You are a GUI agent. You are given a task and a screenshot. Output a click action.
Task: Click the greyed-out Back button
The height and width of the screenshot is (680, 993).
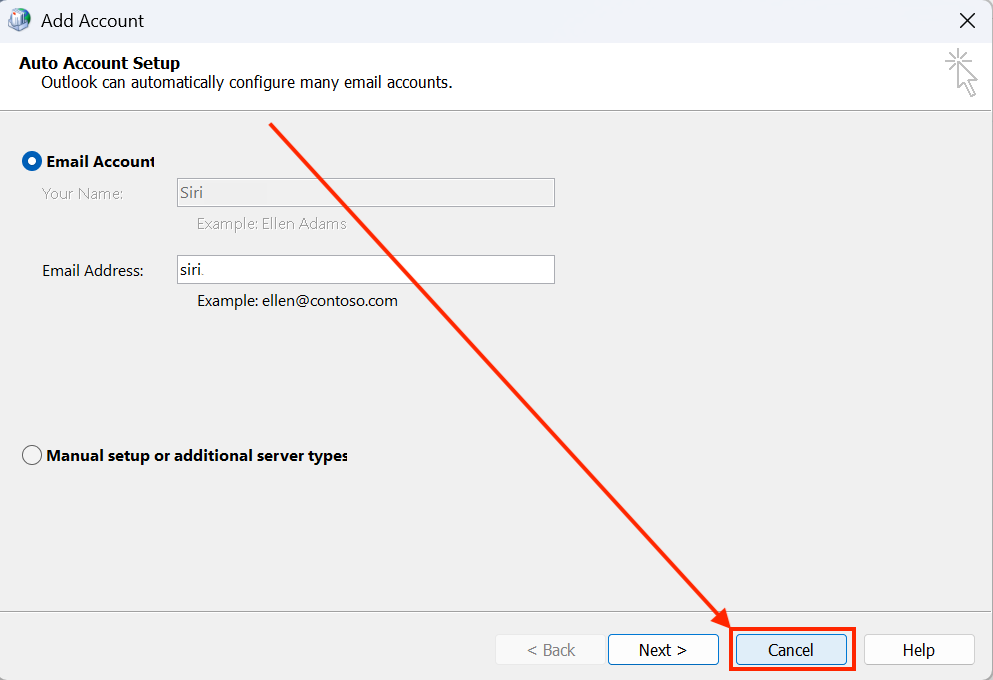click(x=550, y=649)
